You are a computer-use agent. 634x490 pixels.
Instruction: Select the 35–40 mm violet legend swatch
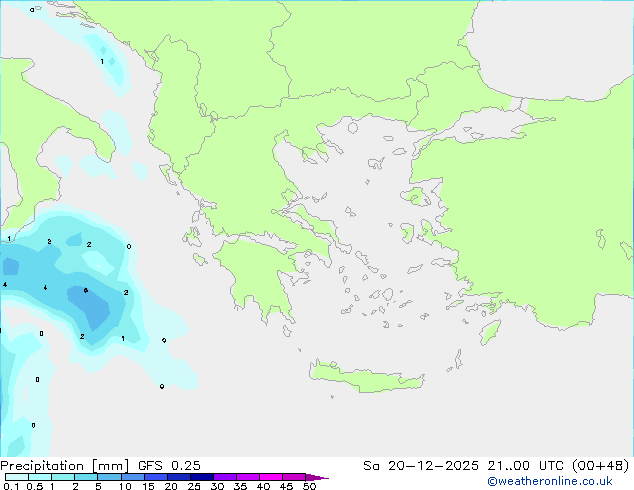[247, 477]
